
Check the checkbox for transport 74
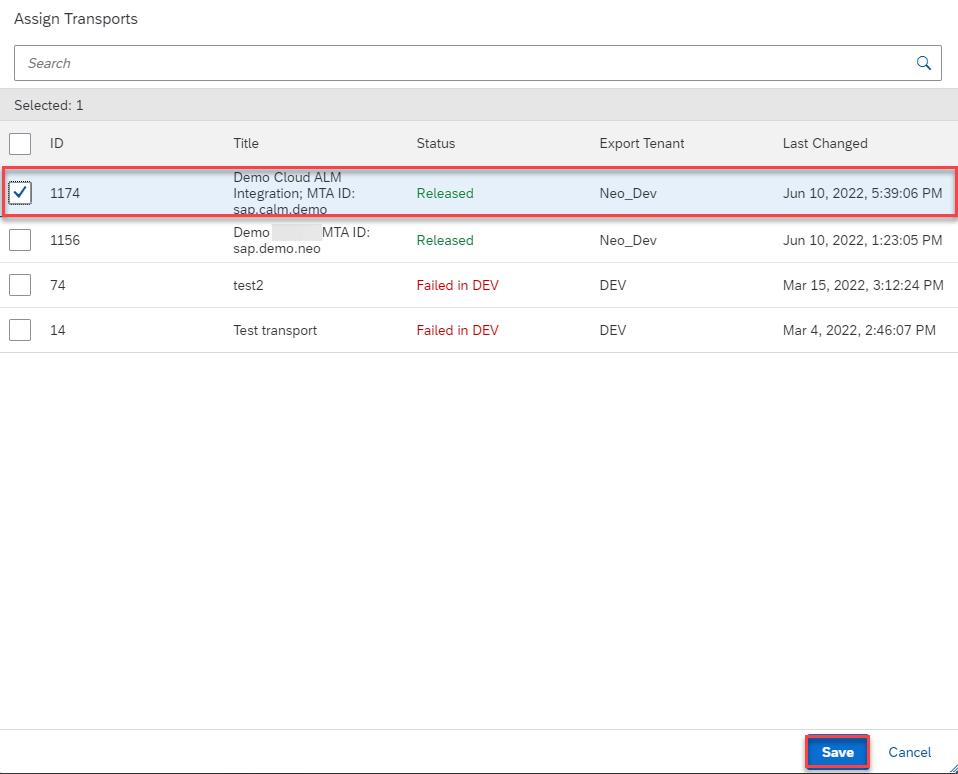tap(20, 285)
